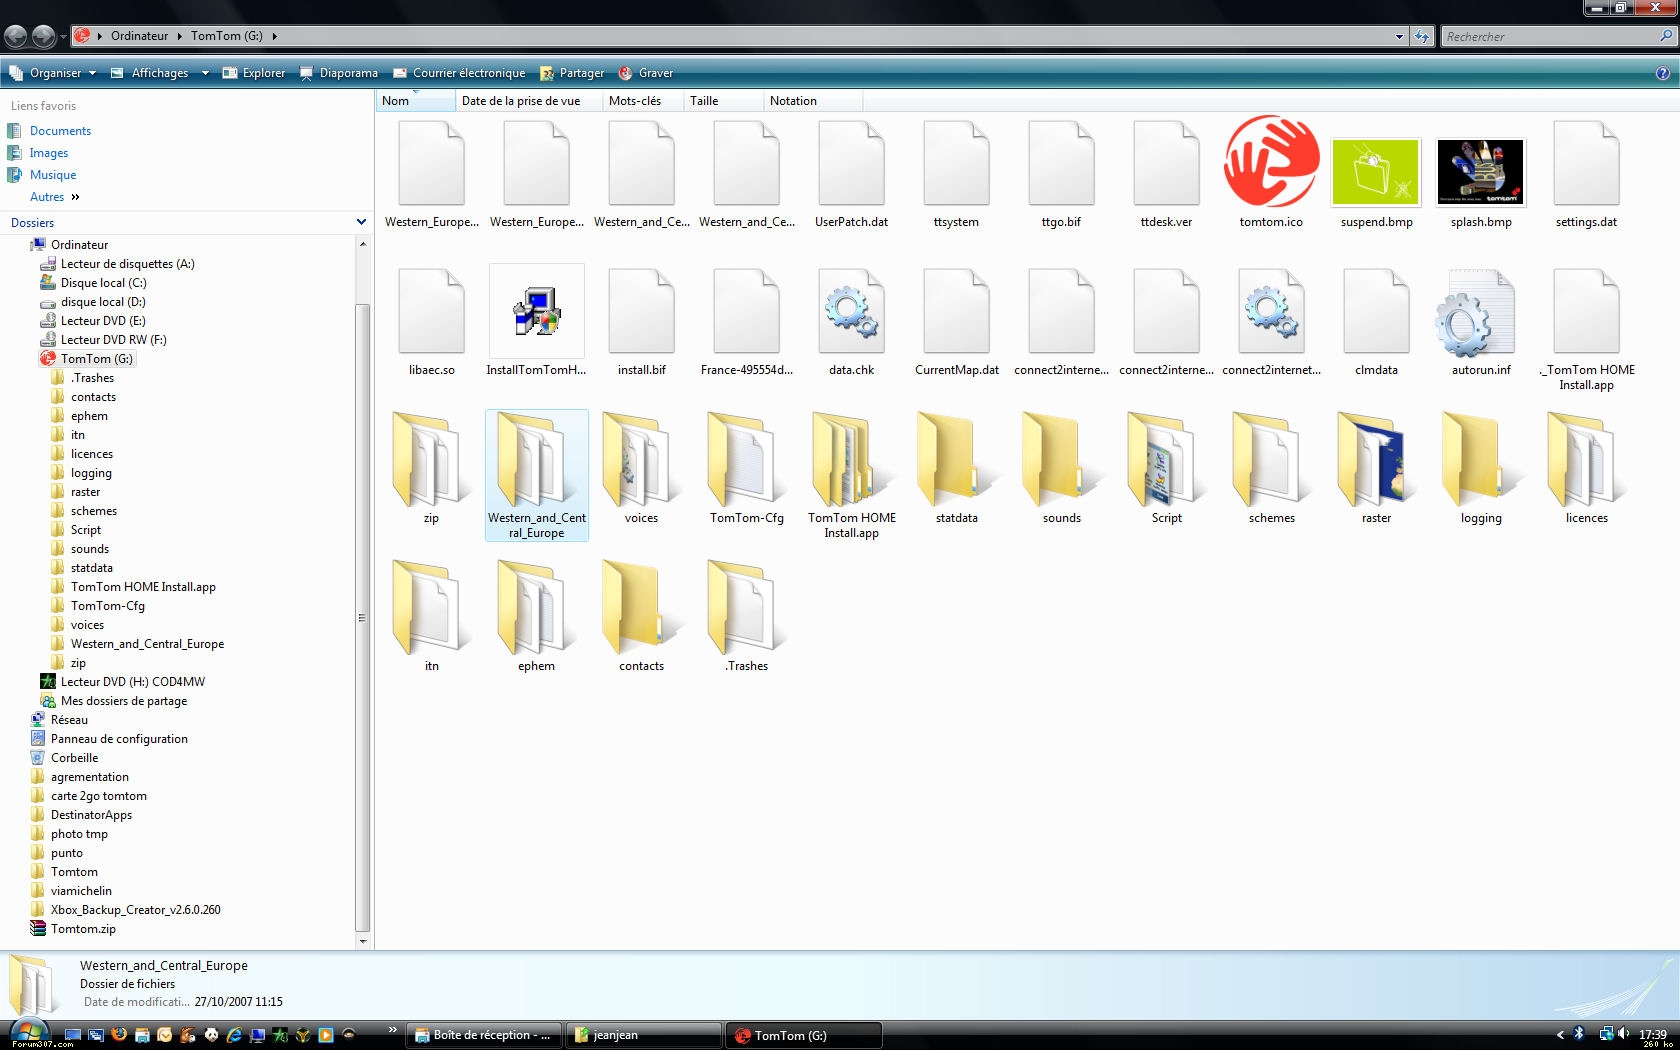The height and width of the screenshot is (1050, 1680).
Task: Click in the Rechercher search box
Action: click(x=1548, y=37)
